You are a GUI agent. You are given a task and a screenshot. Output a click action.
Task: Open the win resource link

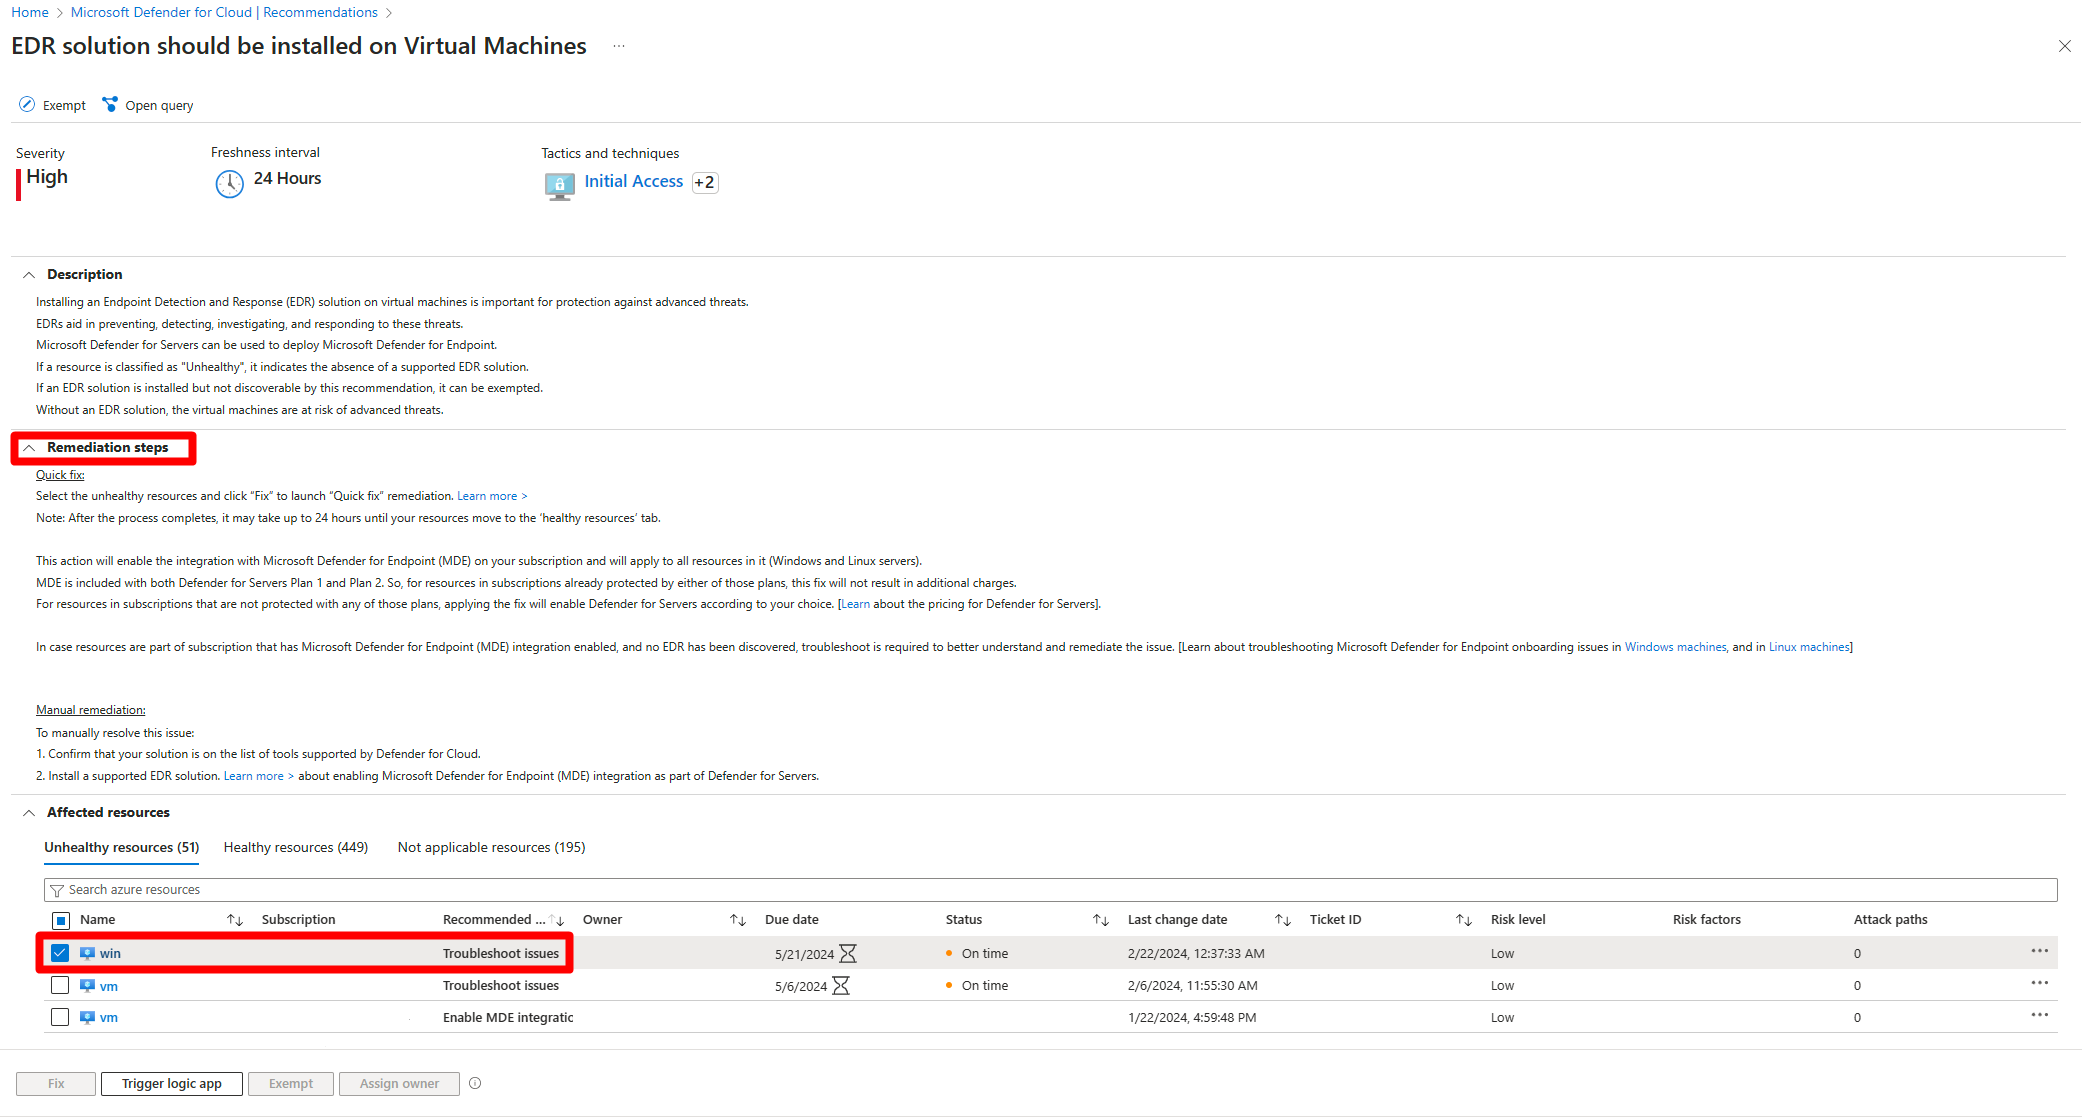[x=110, y=954]
